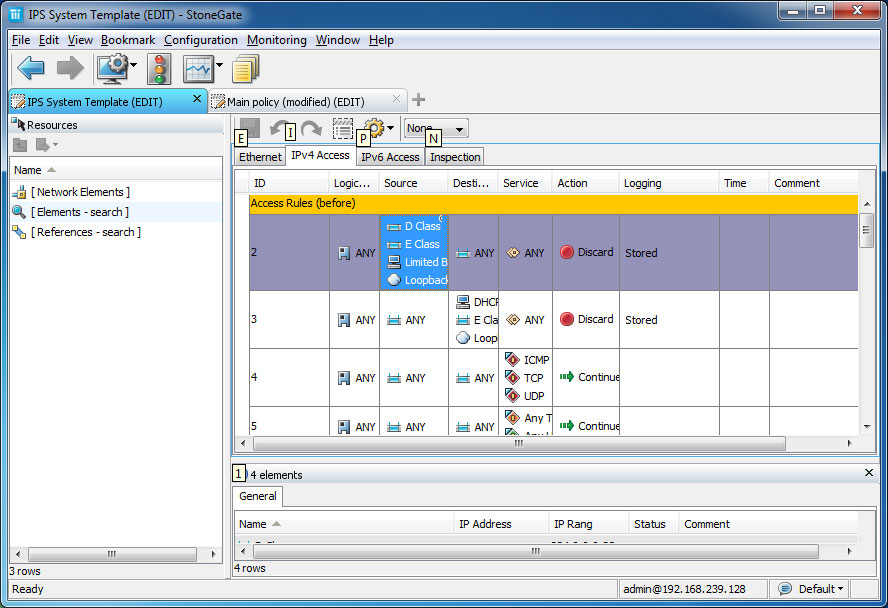Click the Redo arrow icon

pyautogui.click(x=311, y=129)
